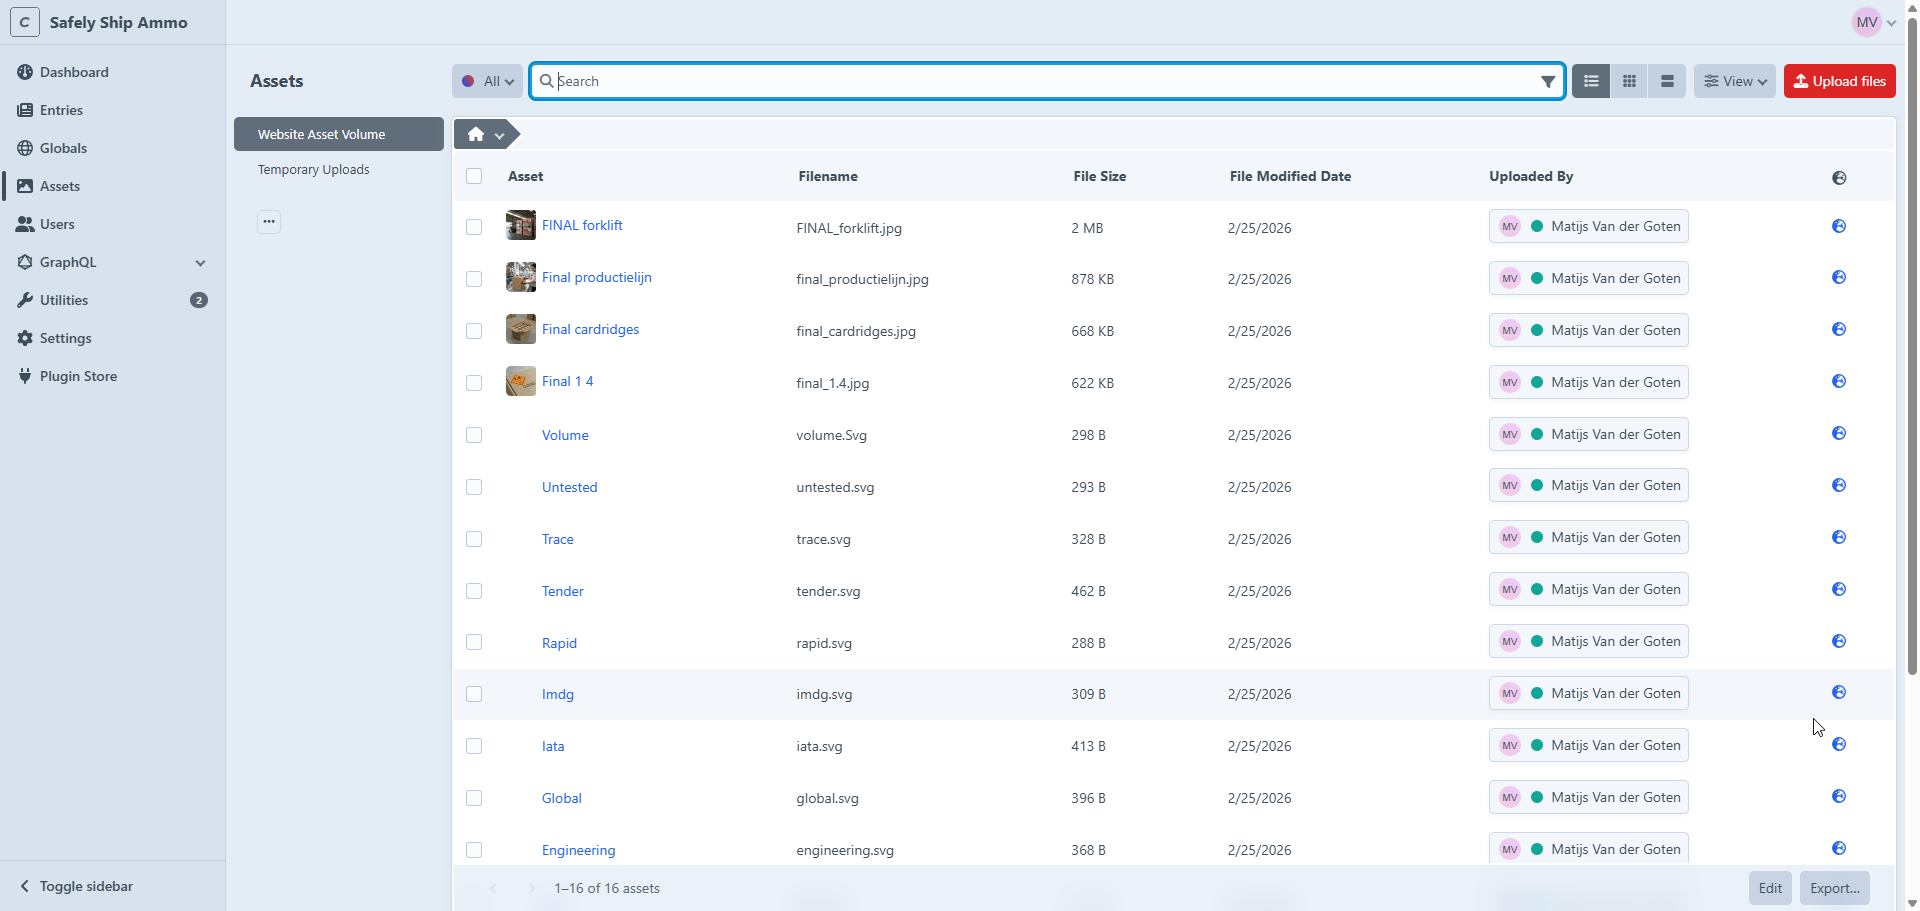
Task: Click the Edit button in footer
Action: (x=1770, y=888)
